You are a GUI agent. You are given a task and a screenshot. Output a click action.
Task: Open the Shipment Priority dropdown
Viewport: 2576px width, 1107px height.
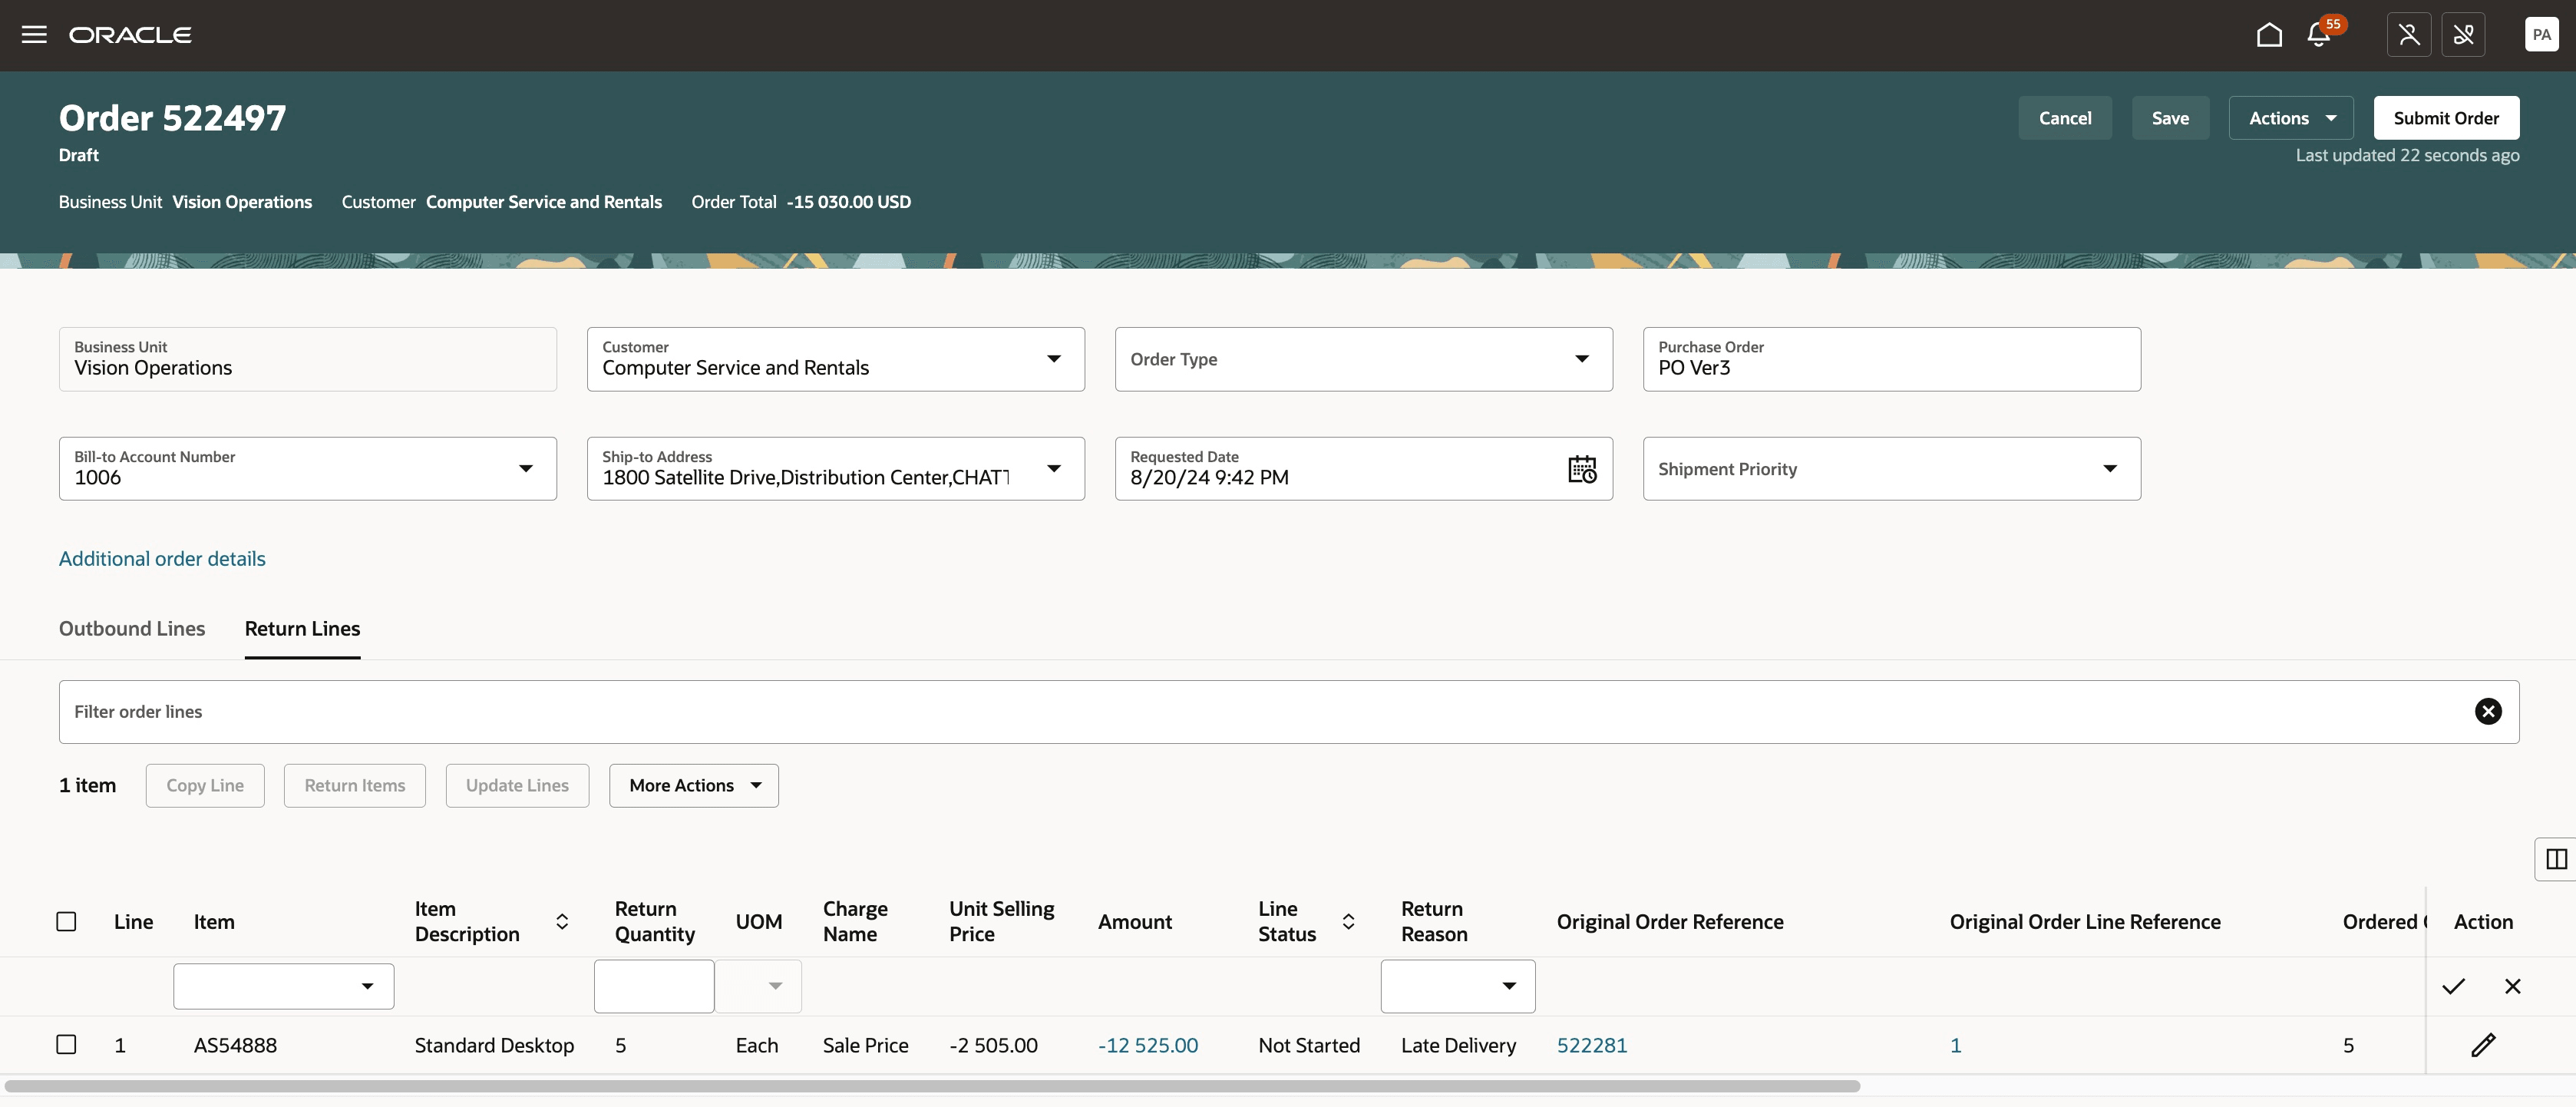pos(2110,469)
